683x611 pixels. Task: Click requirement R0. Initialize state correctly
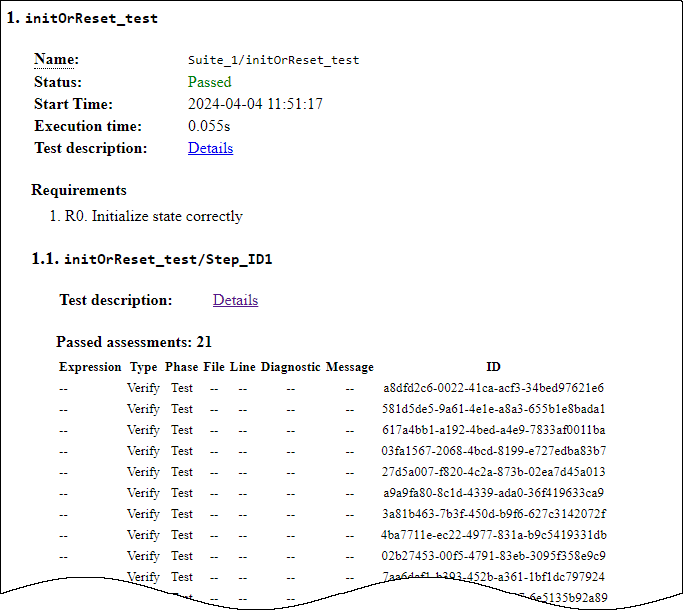point(154,216)
